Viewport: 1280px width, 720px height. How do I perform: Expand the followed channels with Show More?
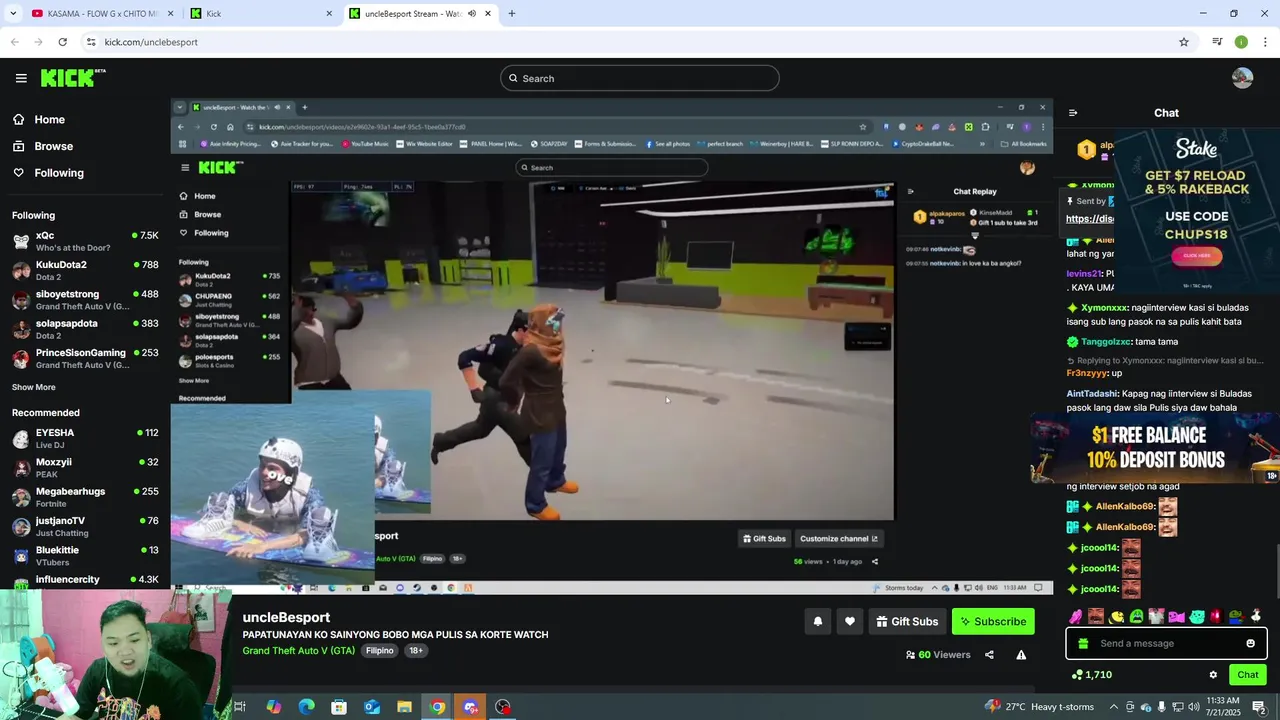point(34,387)
